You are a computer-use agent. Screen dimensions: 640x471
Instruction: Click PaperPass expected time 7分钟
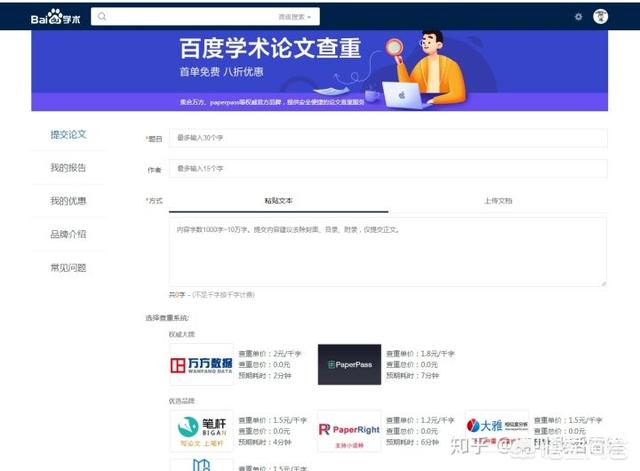(430, 375)
